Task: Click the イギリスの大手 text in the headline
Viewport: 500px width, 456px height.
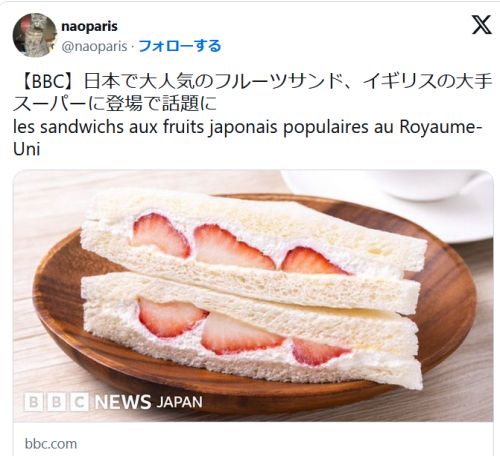Action: point(427,81)
